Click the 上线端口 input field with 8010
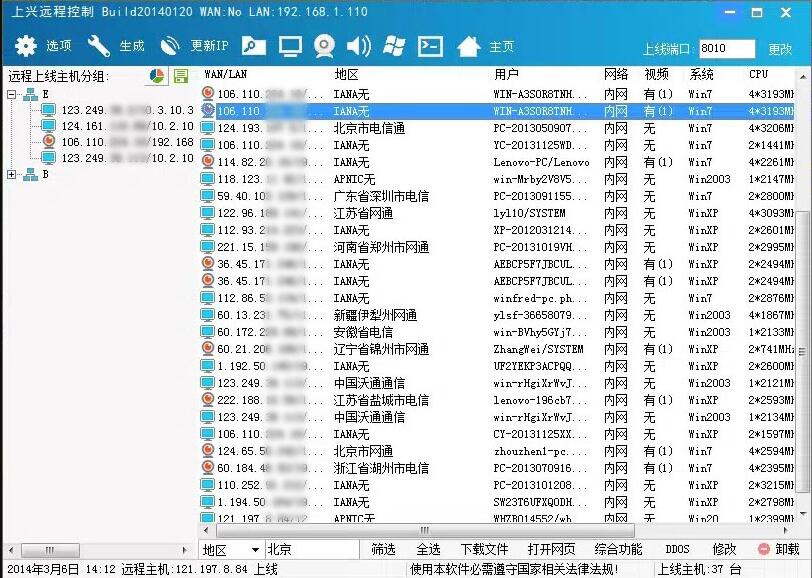812x578 pixels. tap(727, 49)
